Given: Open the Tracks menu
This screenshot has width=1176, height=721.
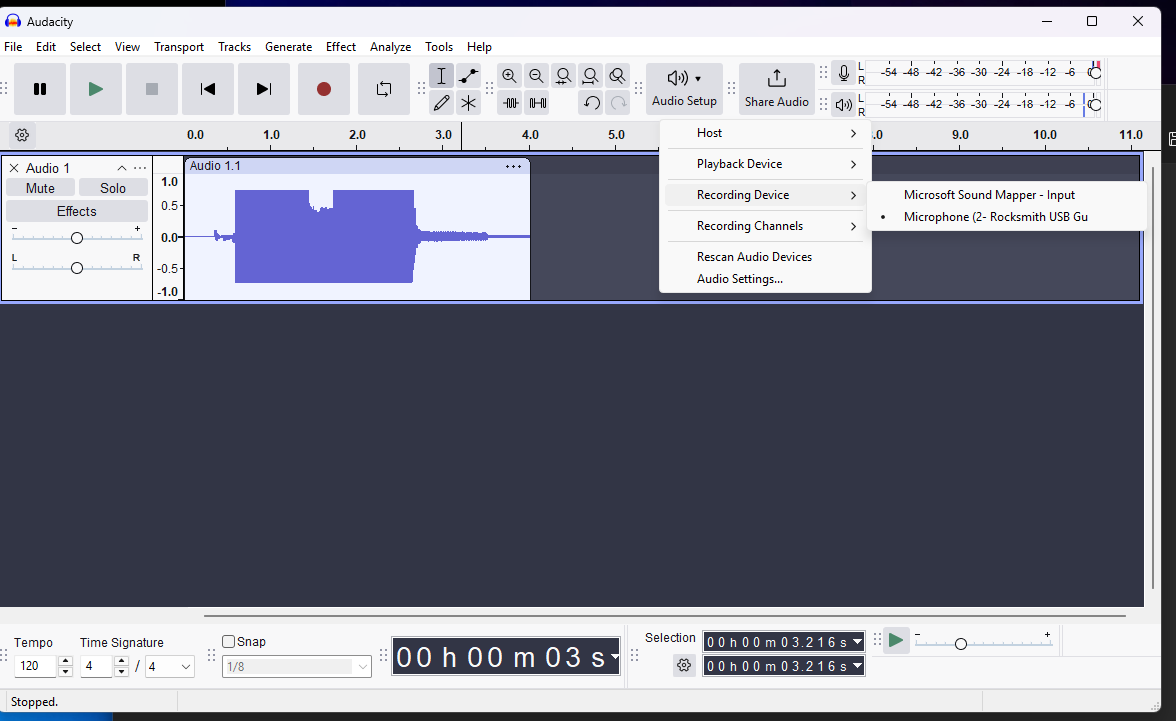Looking at the screenshot, I should click(234, 47).
